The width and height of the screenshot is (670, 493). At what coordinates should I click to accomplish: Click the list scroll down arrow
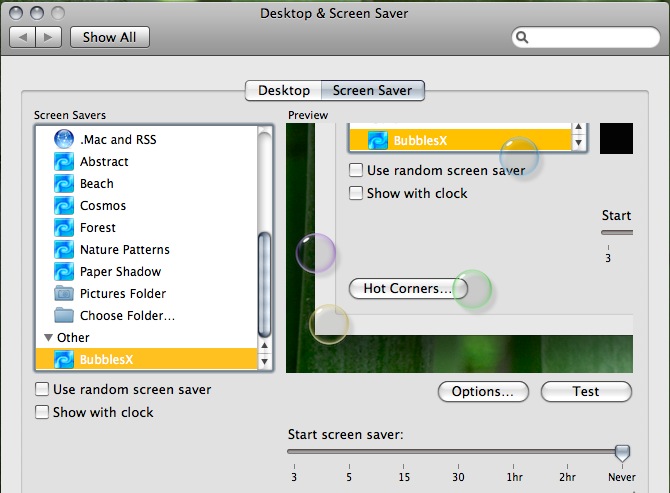point(264,361)
